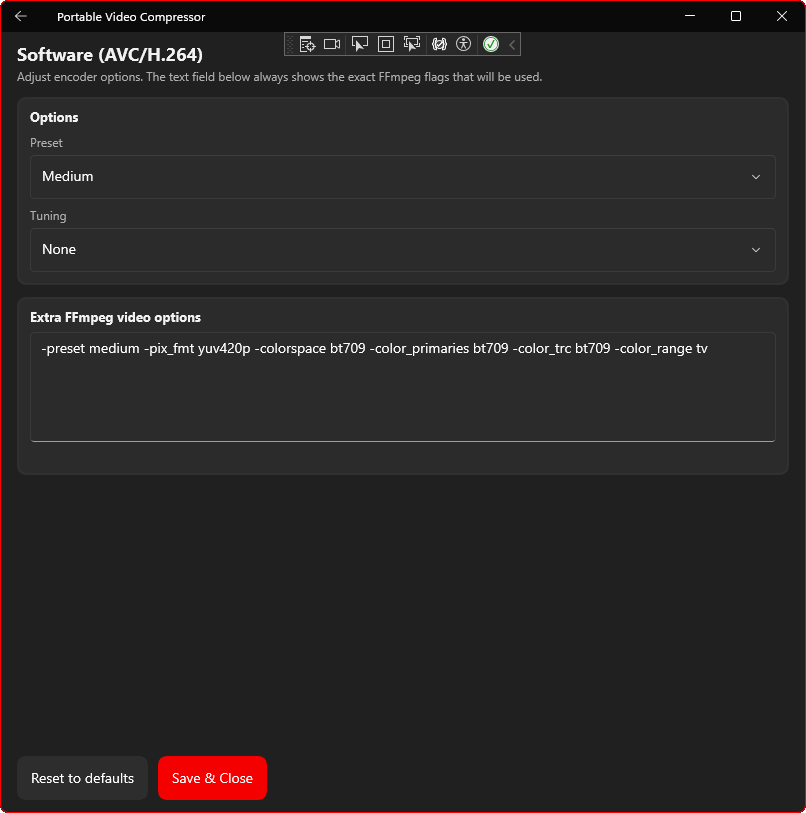The image size is (806, 813).
Task: Click the 'Adjust encoder options' description text
Action: click(x=280, y=77)
